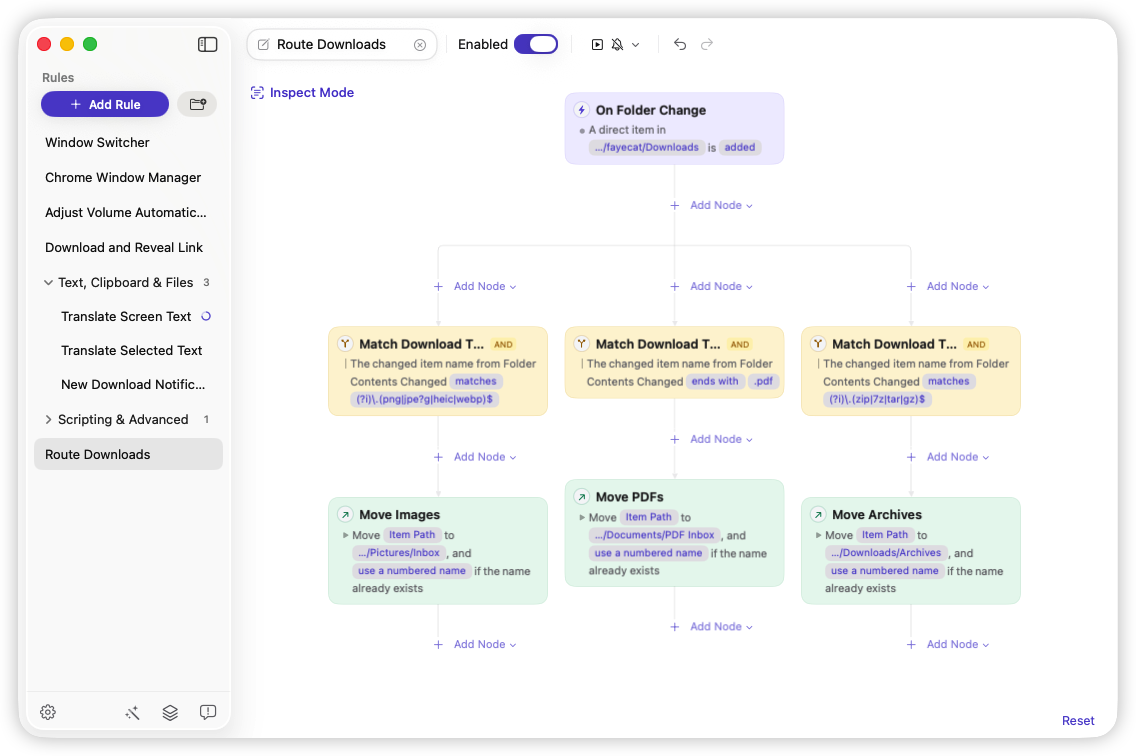The height and width of the screenshot is (756, 1136).
Task: Expand the Scripting & Advanced group
Action: coord(48,420)
